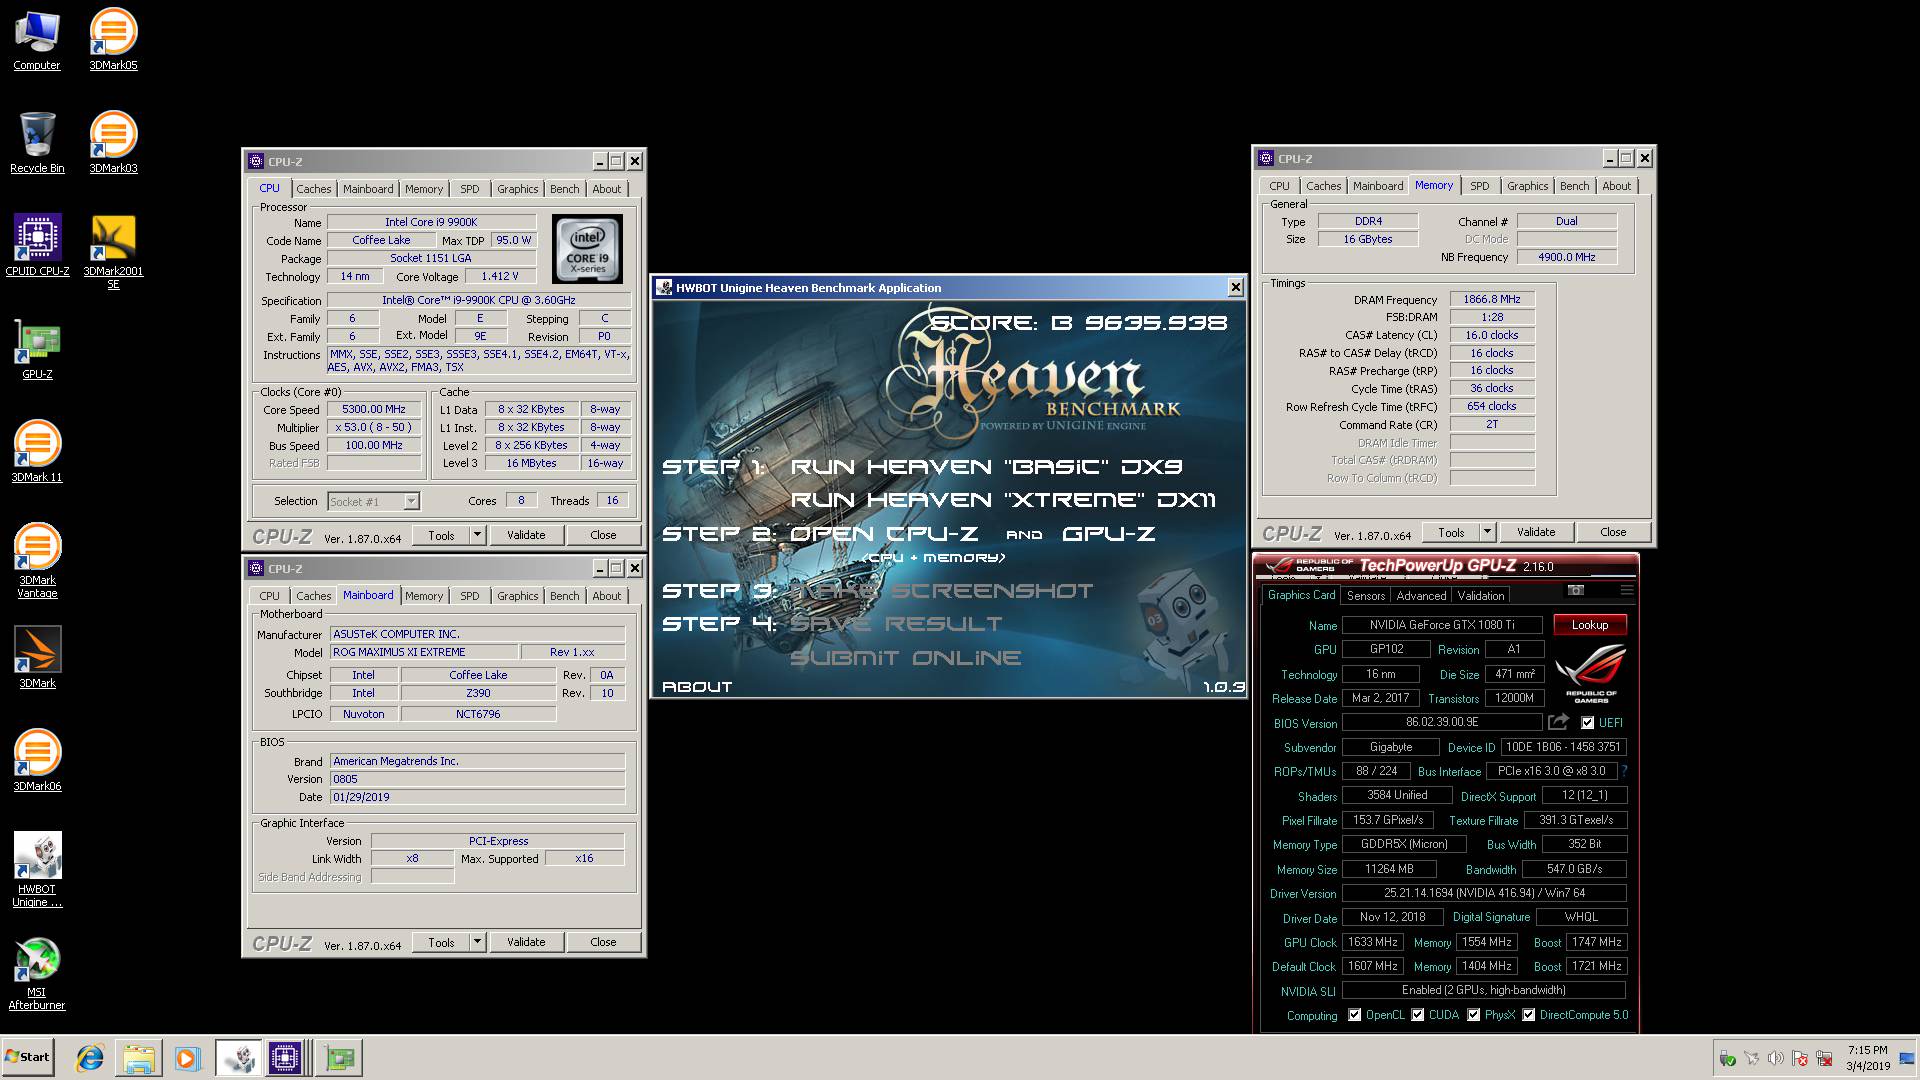
Task: Click the taskbar clock showing 7:15 PM
Action: tap(1867, 1058)
